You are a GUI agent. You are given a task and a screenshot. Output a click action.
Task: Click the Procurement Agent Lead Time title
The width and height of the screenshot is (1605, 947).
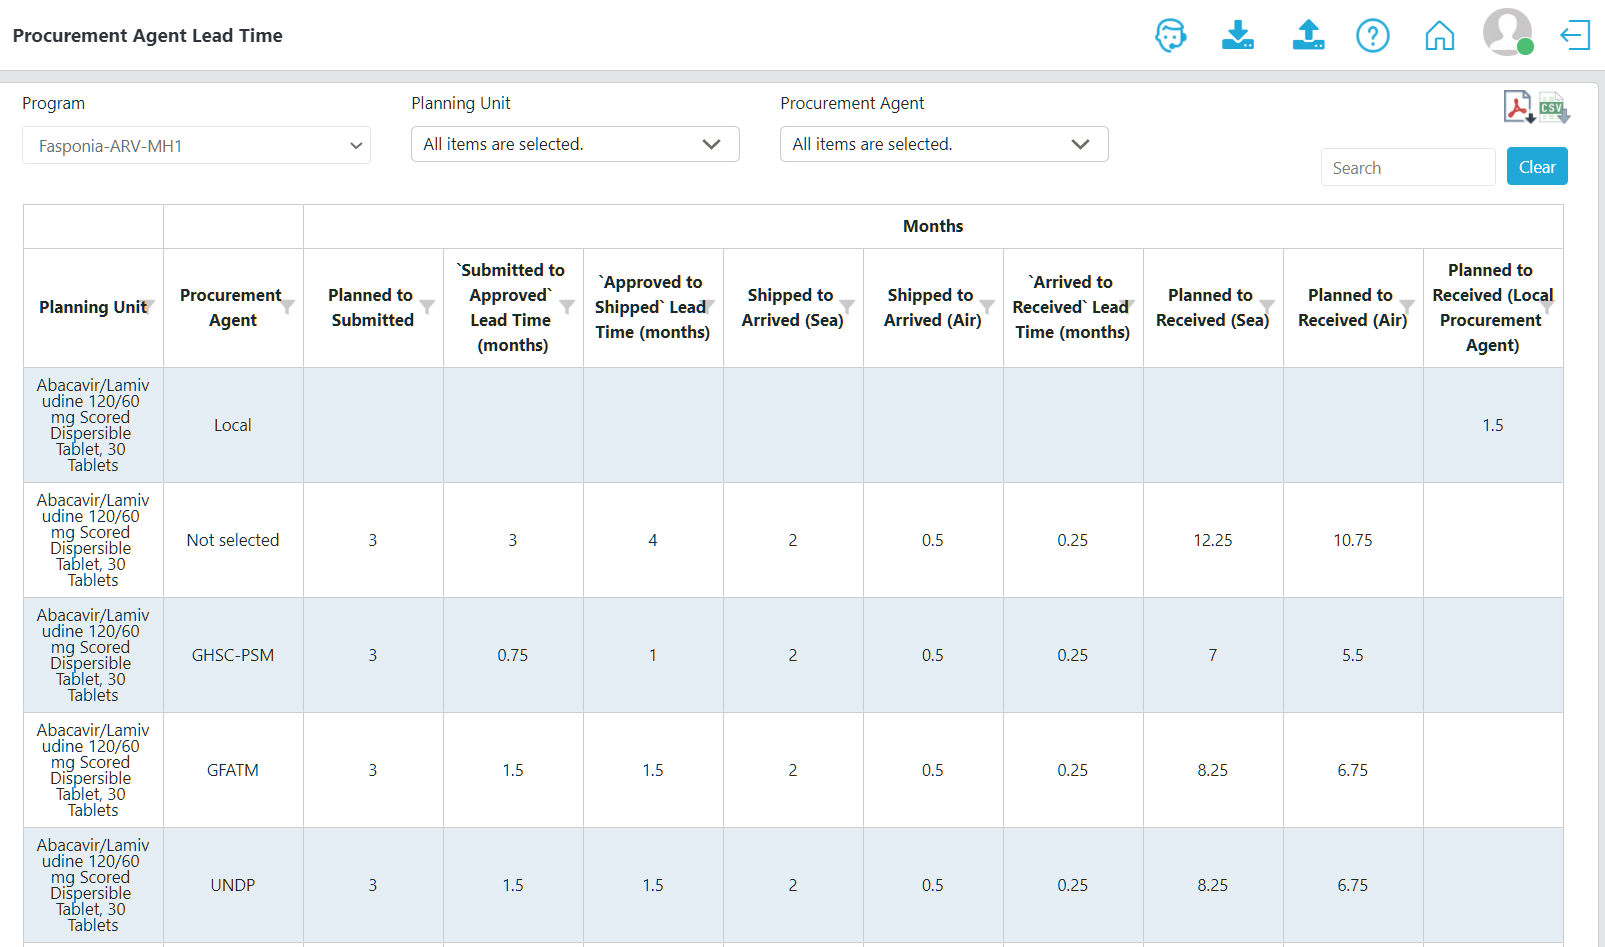click(148, 36)
